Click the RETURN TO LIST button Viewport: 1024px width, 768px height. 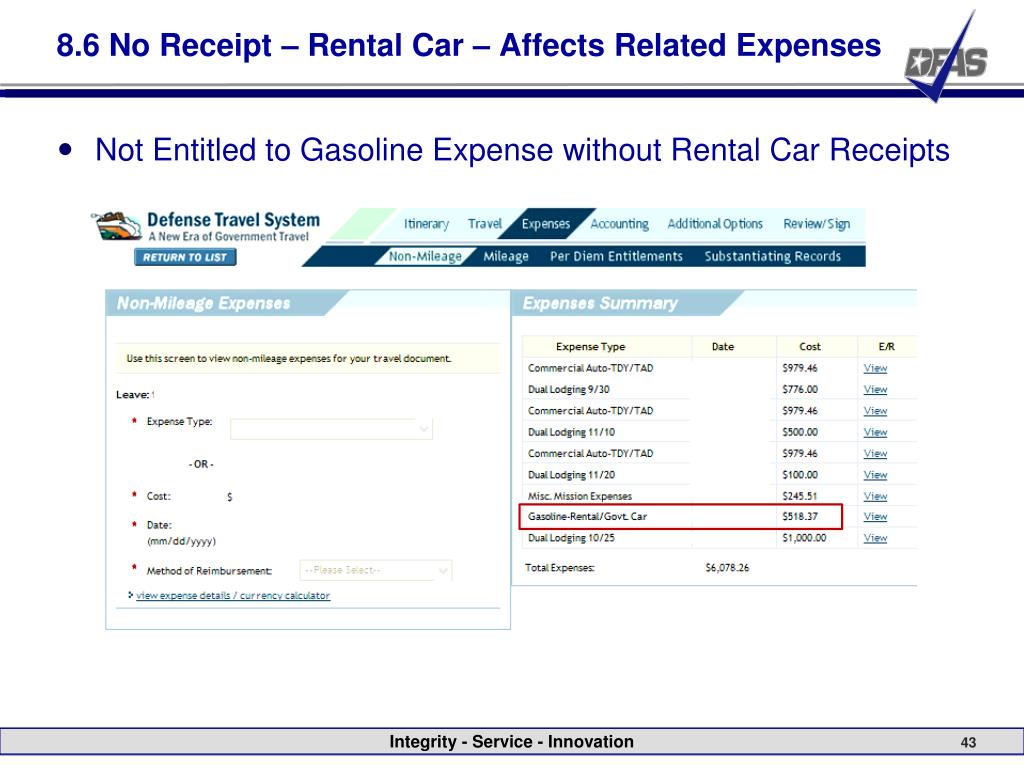[185, 257]
